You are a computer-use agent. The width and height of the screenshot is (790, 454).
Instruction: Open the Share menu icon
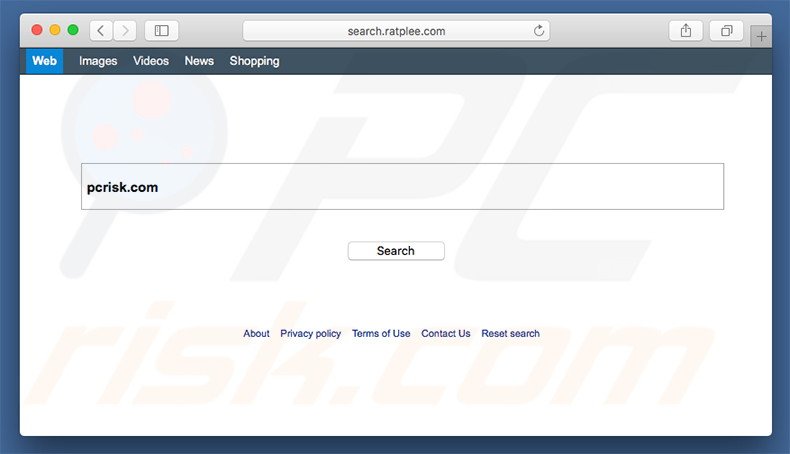(x=686, y=31)
